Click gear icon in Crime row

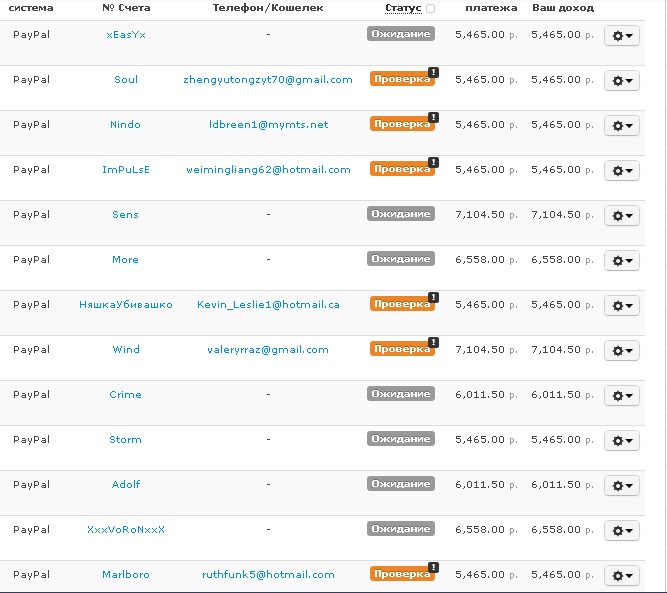(x=618, y=396)
